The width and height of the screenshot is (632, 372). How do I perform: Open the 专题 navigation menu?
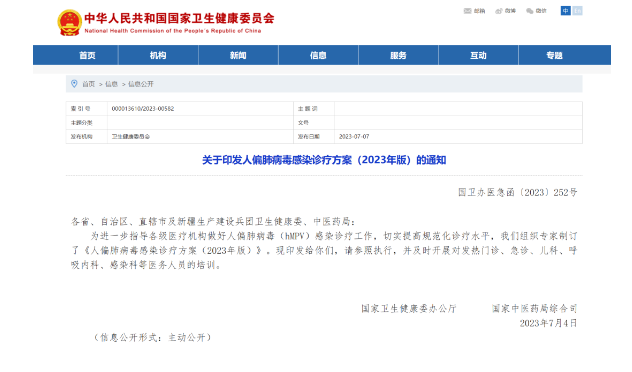point(555,55)
